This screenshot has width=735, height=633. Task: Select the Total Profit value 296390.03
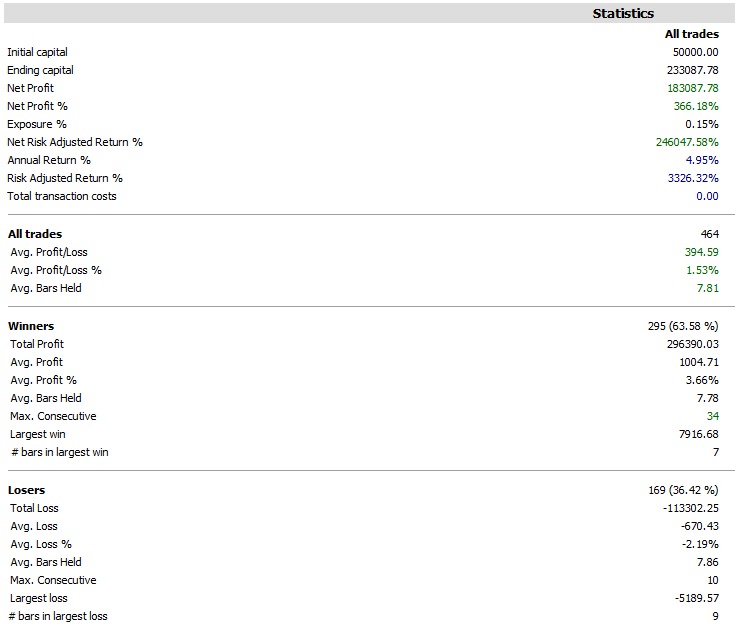(692, 344)
